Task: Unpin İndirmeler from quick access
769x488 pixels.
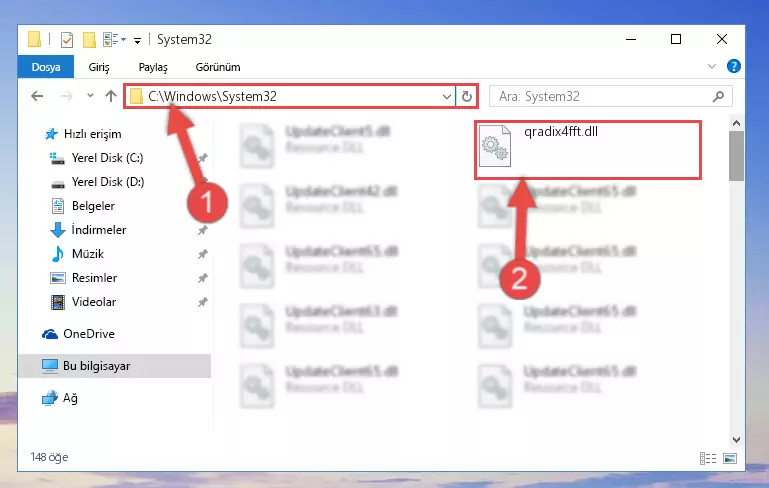Action: tap(202, 230)
